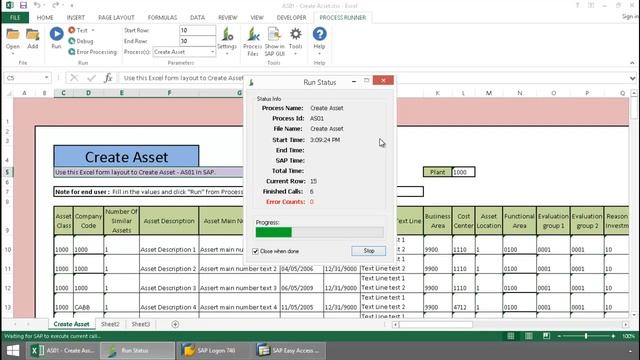
Task: Click the Run Status progress bar
Action: point(320,232)
